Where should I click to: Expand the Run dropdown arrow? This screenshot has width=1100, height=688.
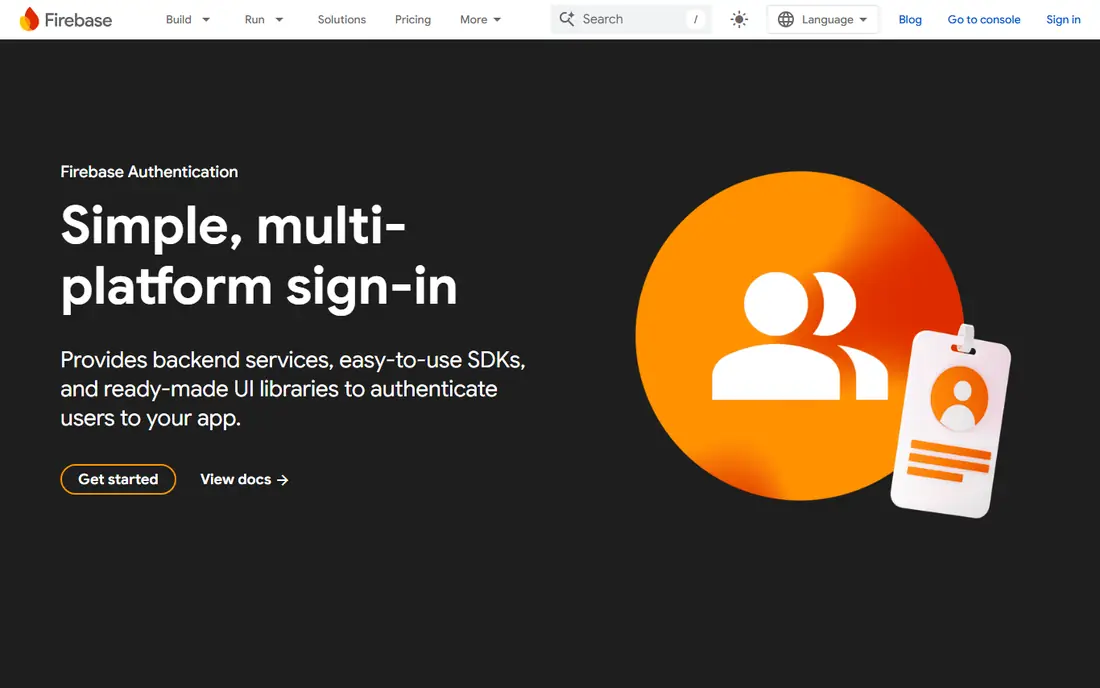(x=279, y=20)
